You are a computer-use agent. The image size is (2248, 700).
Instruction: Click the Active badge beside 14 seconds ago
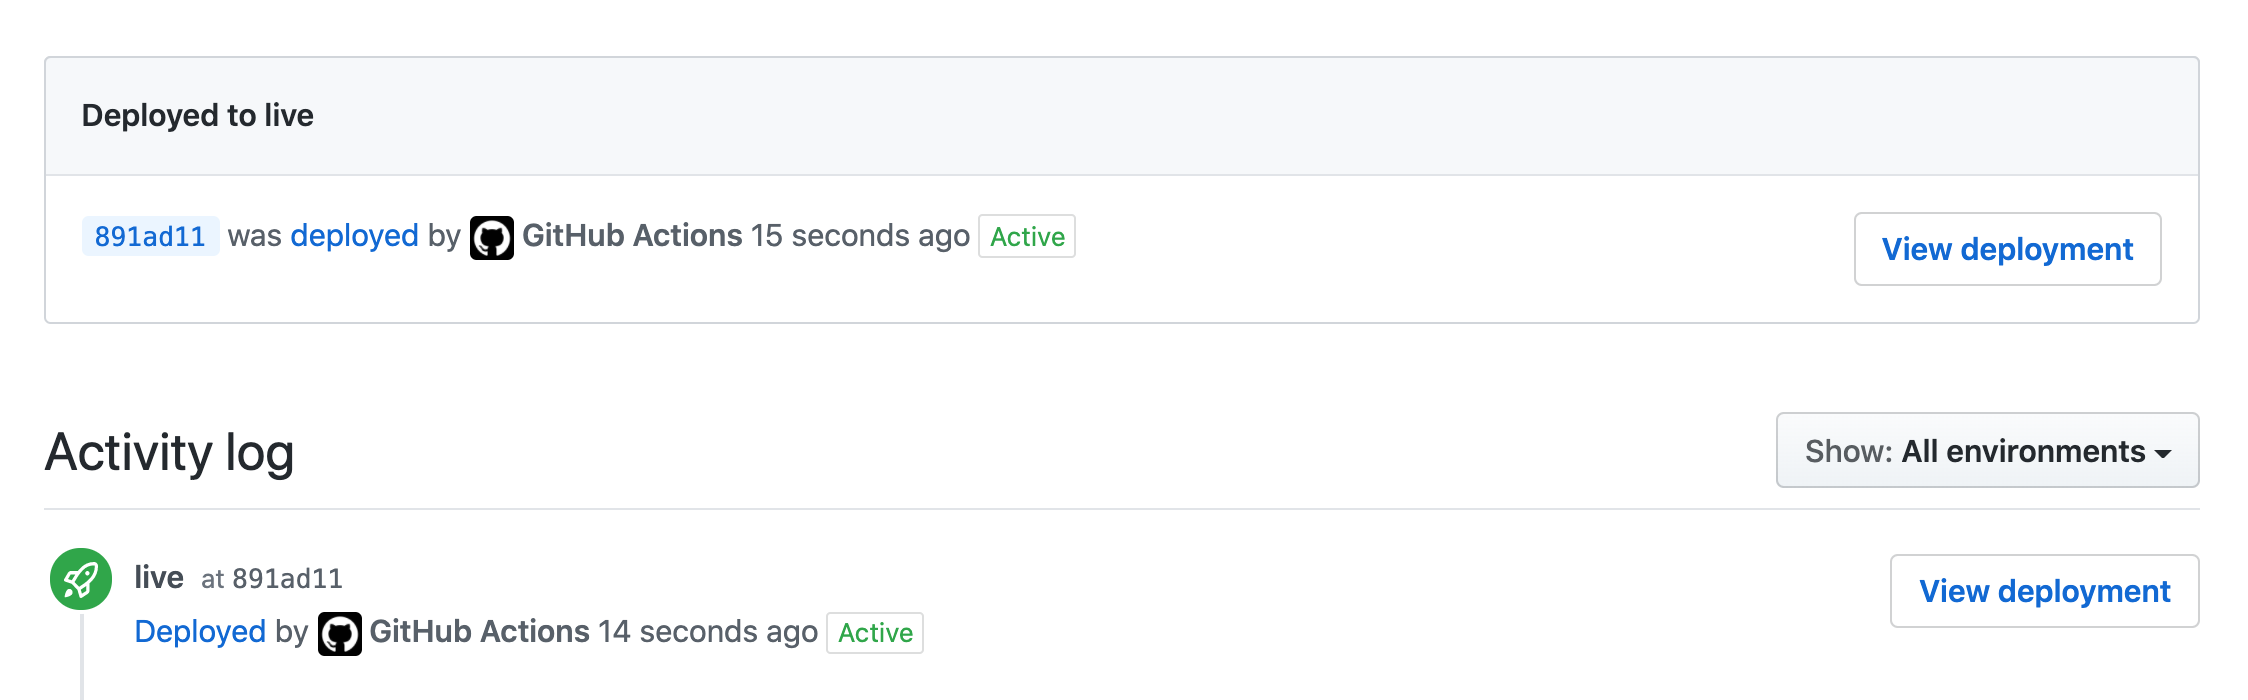pos(875,633)
